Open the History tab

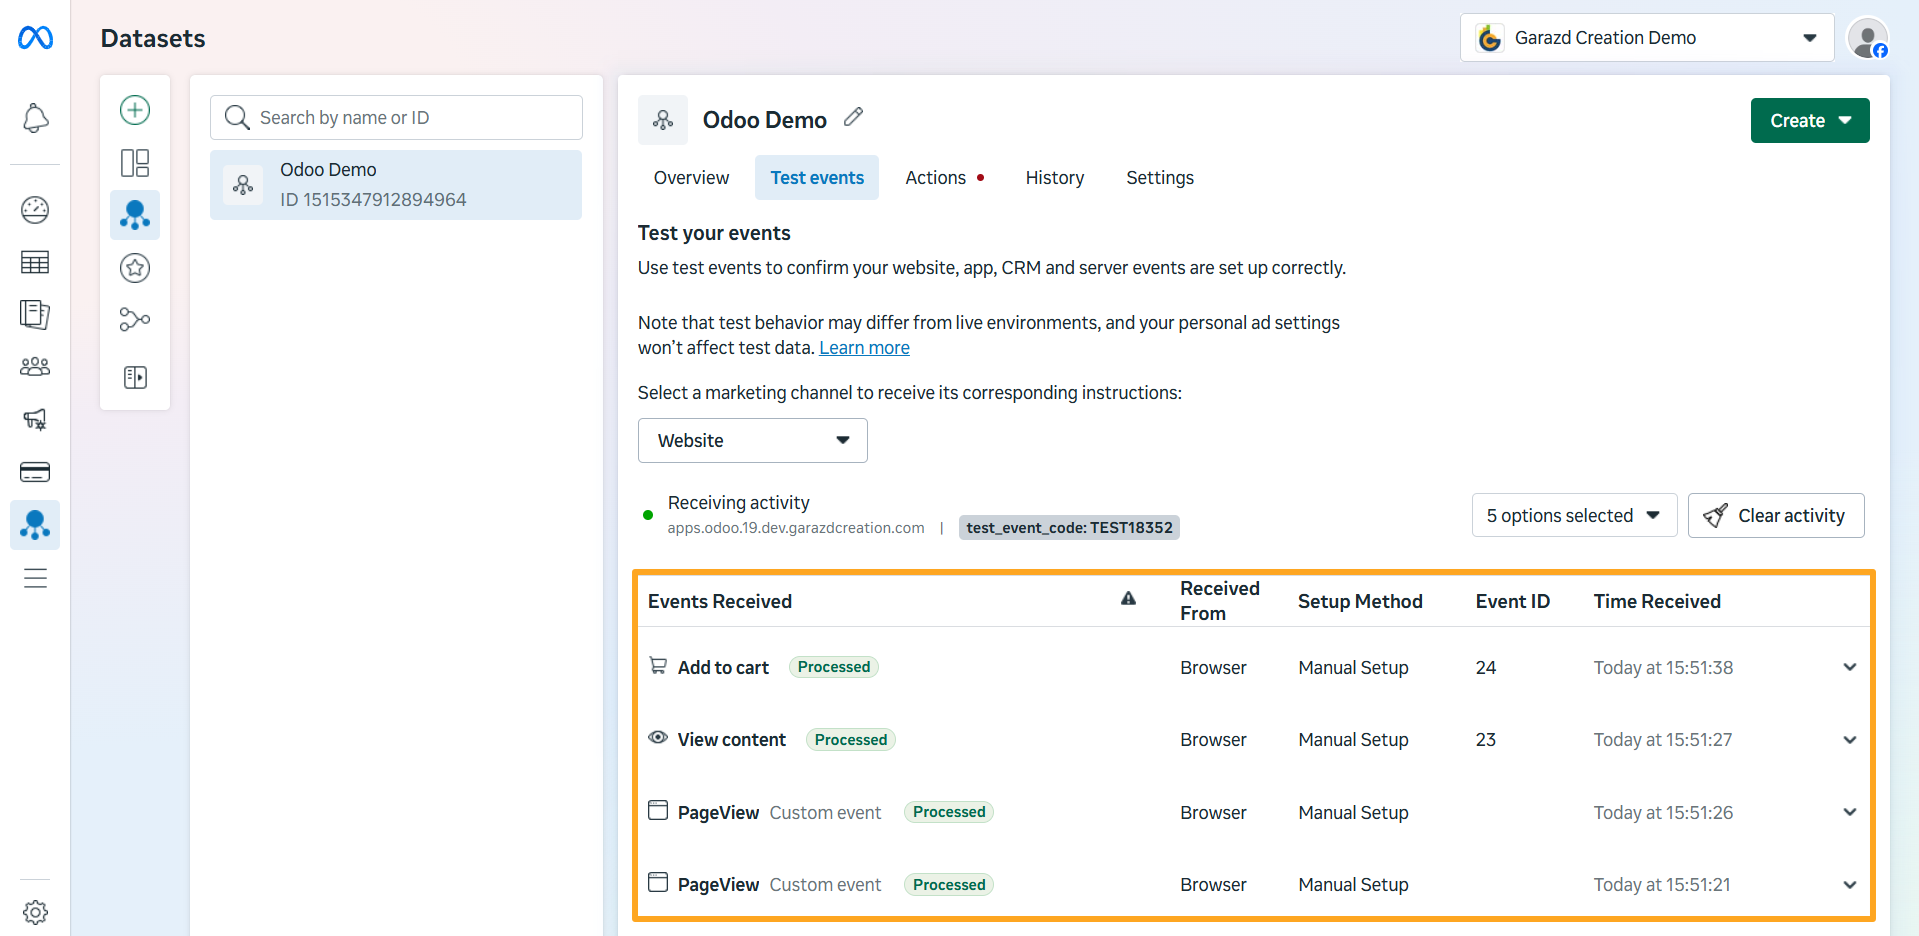[1055, 178]
